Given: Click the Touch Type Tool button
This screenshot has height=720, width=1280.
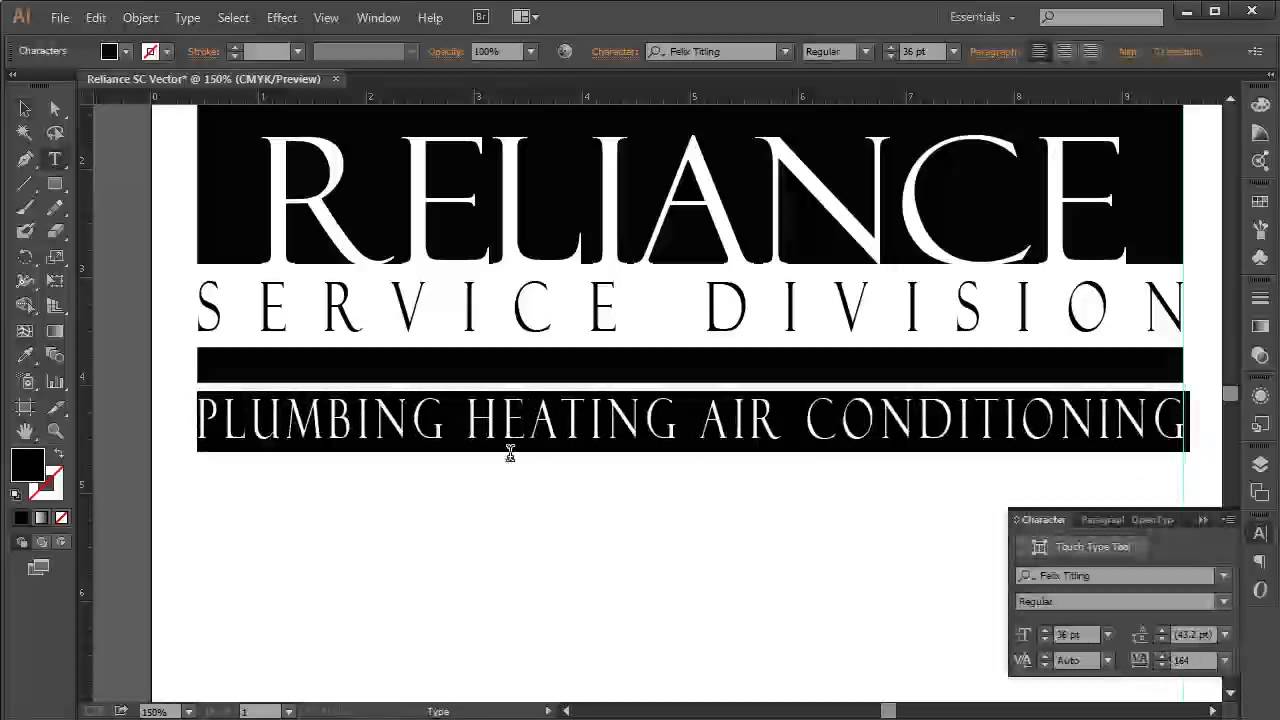Looking at the screenshot, I should [1082, 547].
